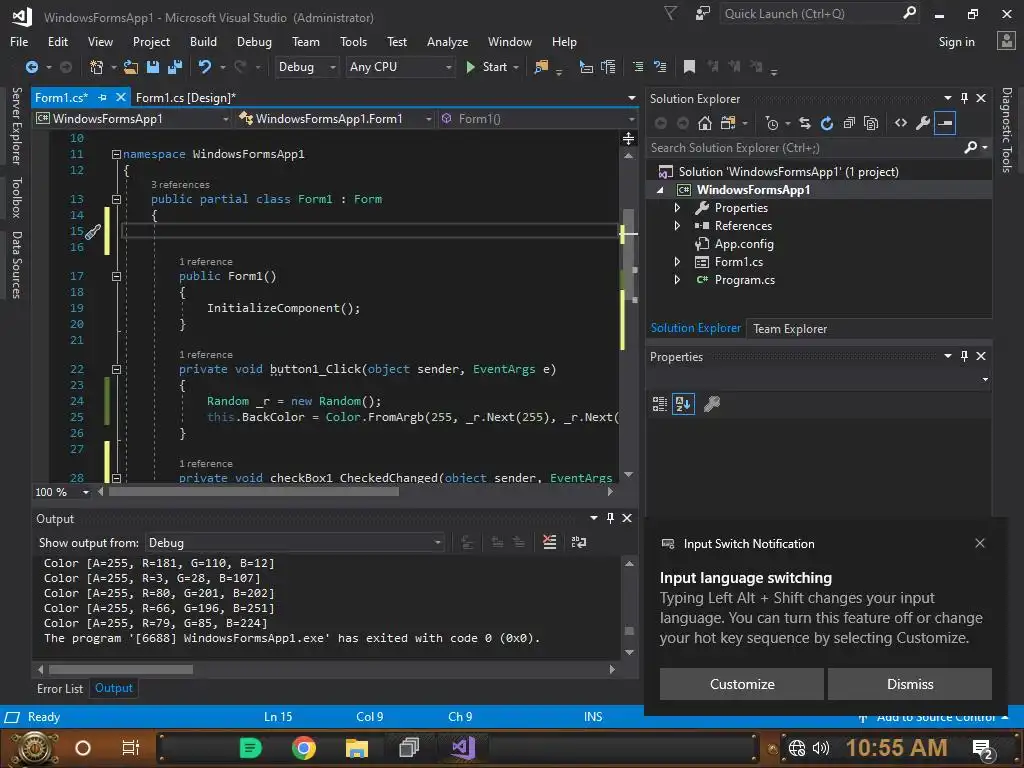This screenshot has height=768, width=1024.
Task: Click the uncomment selected lines icon
Action: [x=660, y=67]
